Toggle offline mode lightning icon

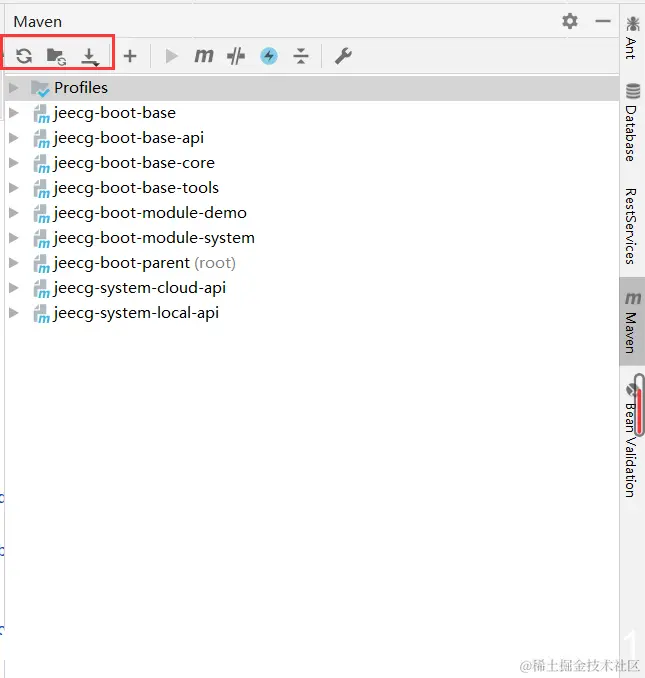click(x=269, y=56)
